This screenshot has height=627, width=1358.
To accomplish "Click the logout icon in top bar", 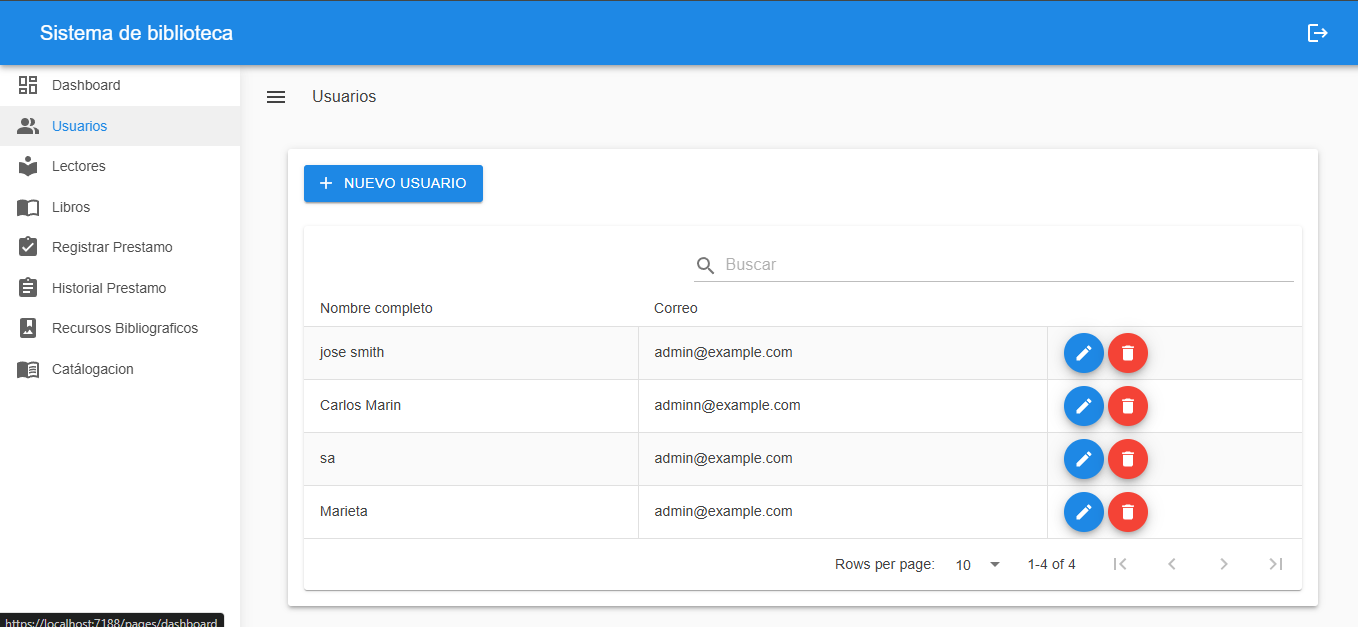I will [1318, 33].
